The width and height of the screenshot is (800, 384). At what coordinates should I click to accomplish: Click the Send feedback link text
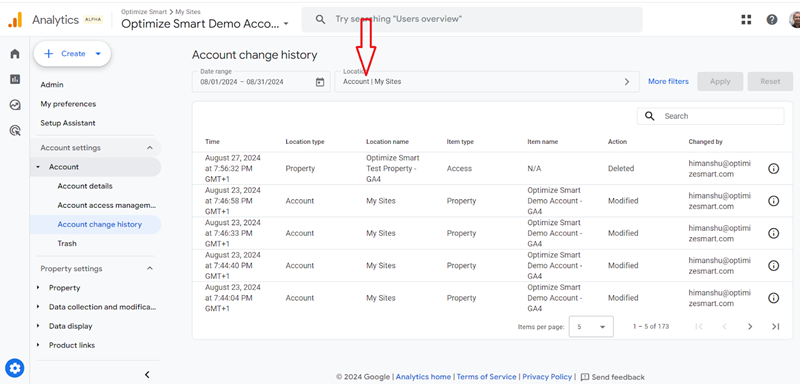click(618, 377)
